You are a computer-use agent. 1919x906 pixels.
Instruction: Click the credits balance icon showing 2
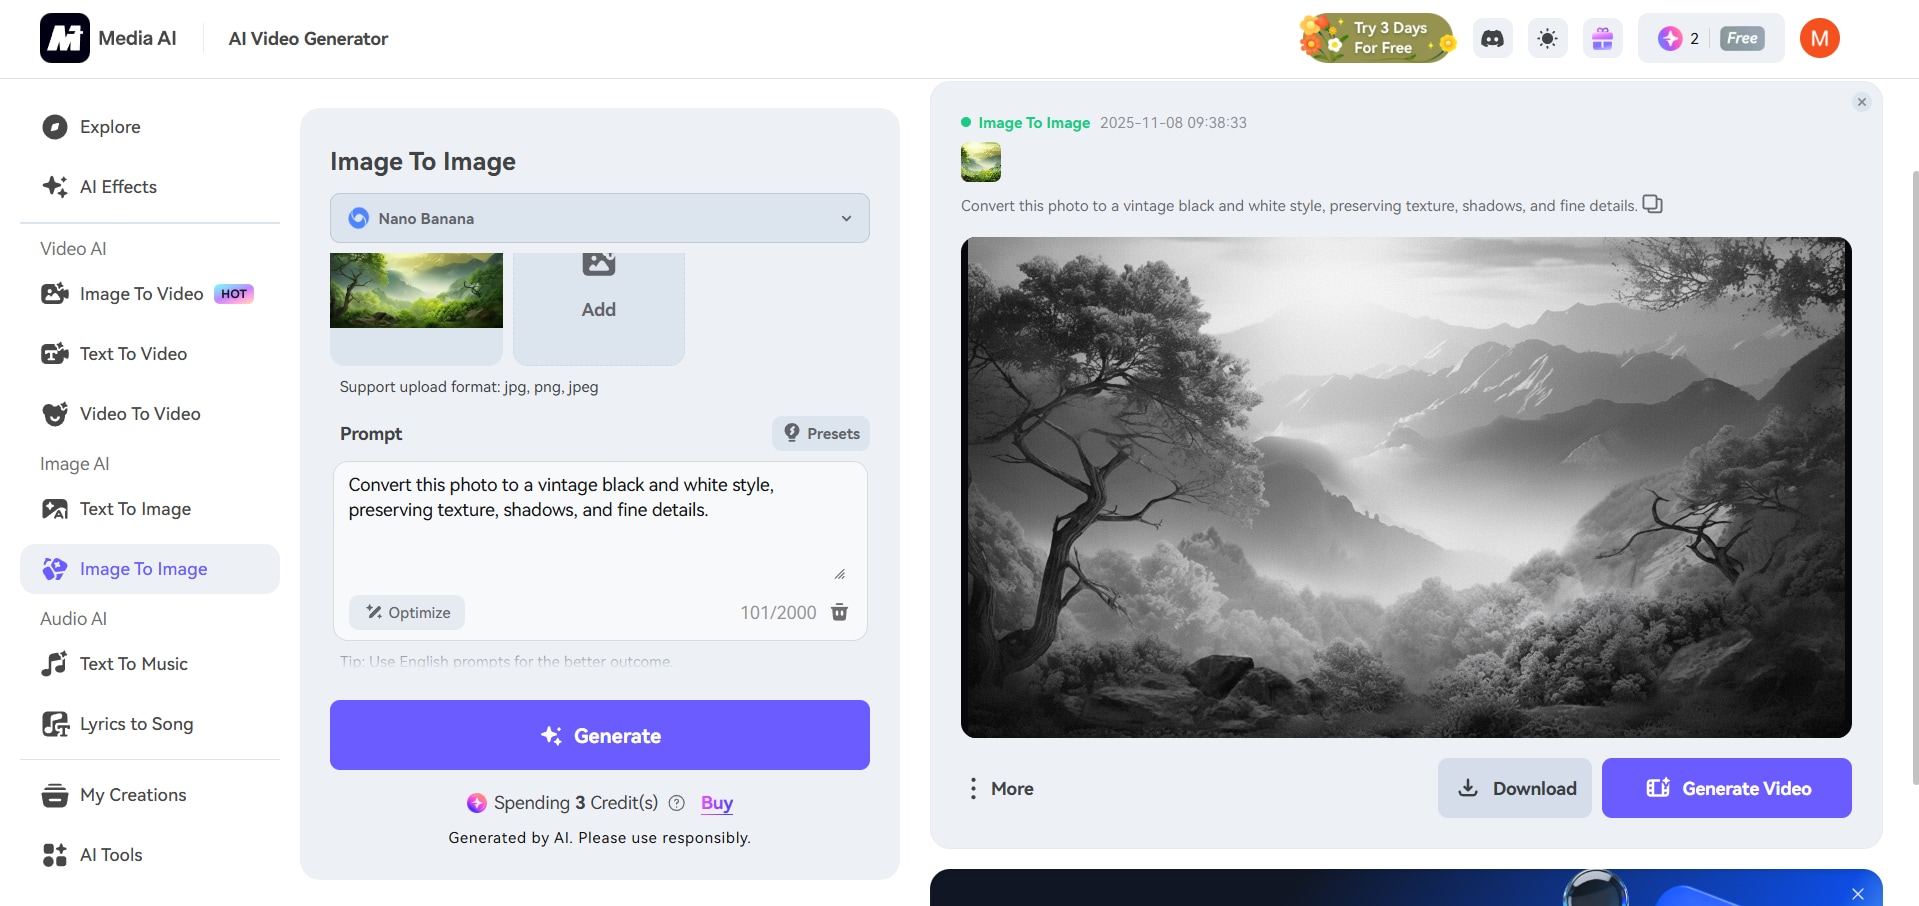(x=1670, y=39)
